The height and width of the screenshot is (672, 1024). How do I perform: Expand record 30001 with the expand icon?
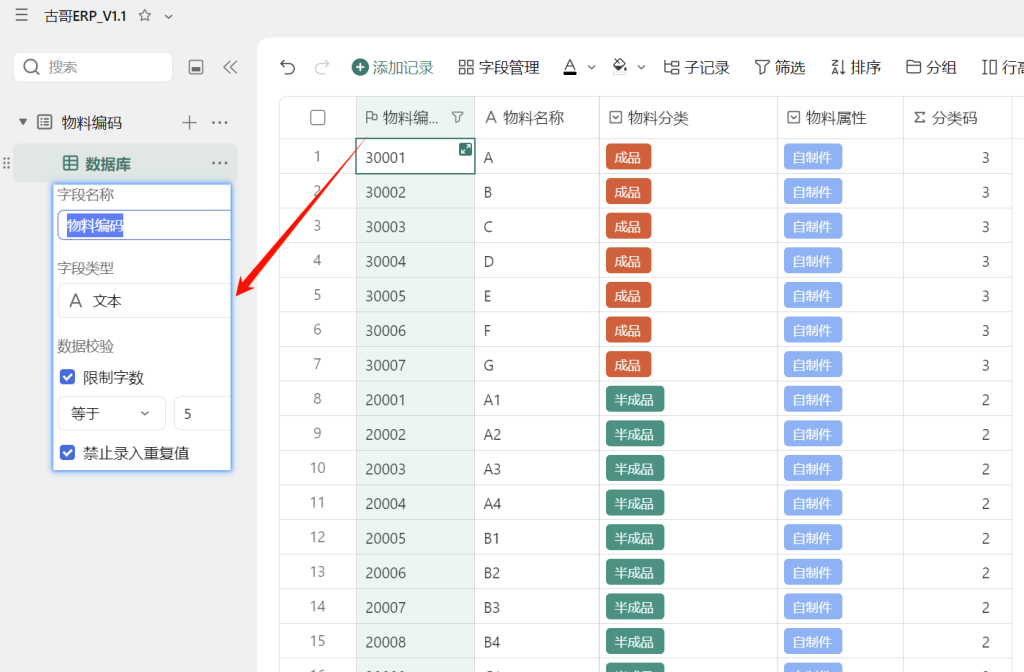[x=465, y=149]
